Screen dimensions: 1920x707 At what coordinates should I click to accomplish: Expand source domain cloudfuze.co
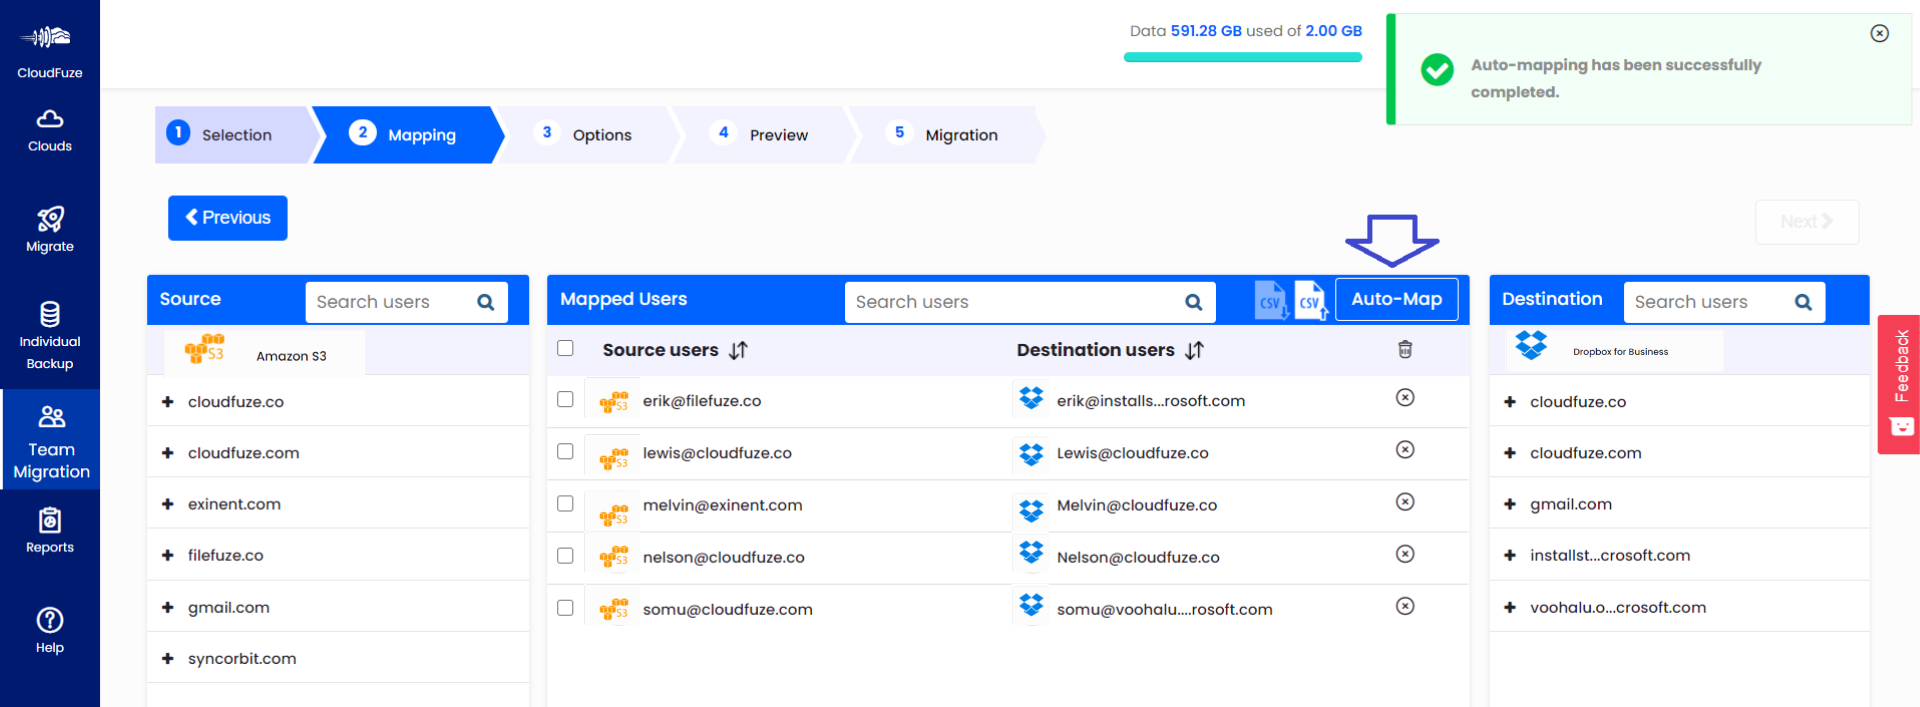click(x=168, y=402)
